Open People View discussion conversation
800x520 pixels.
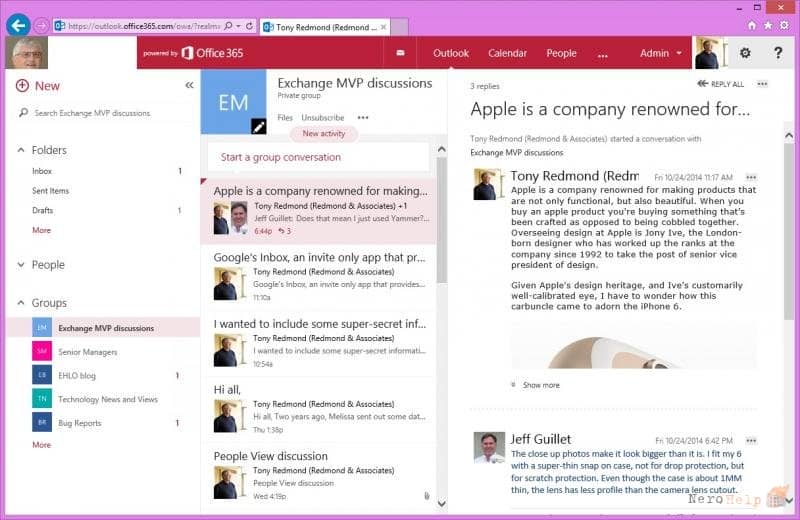point(318,476)
